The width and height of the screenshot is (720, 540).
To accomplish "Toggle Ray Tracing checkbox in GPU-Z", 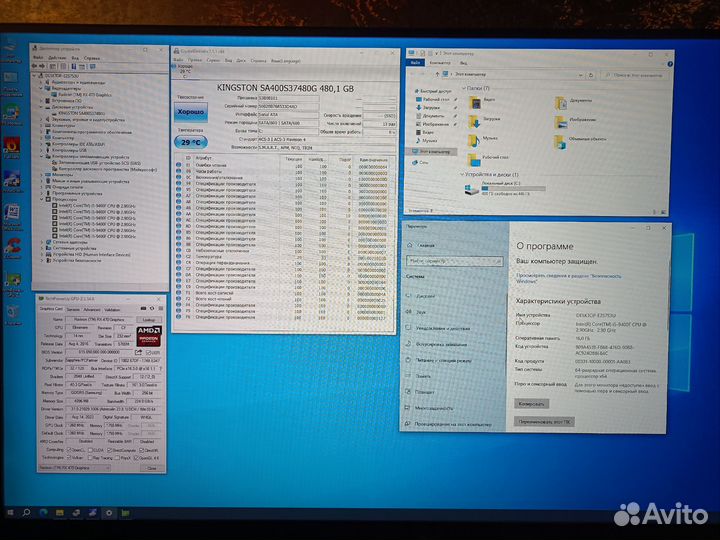I will [x=90, y=458].
